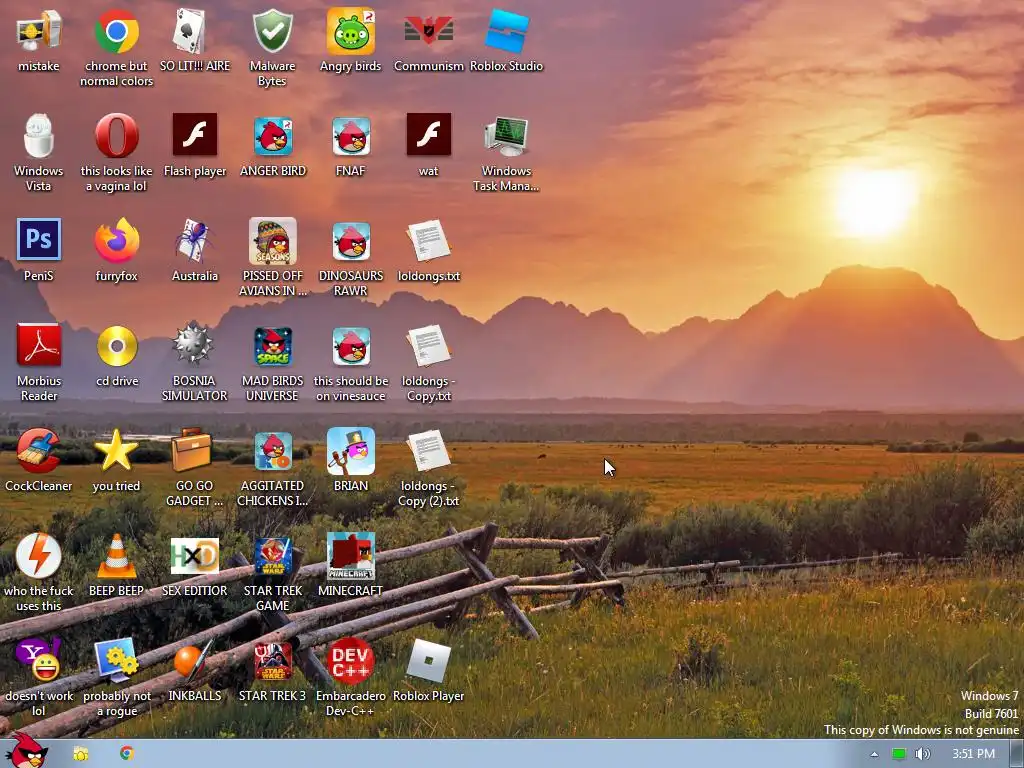The height and width of the screenshot is (768, 1024).
Task: Launch the Photoshop 'Ps' icon
Action: click(x=39, y=240)
